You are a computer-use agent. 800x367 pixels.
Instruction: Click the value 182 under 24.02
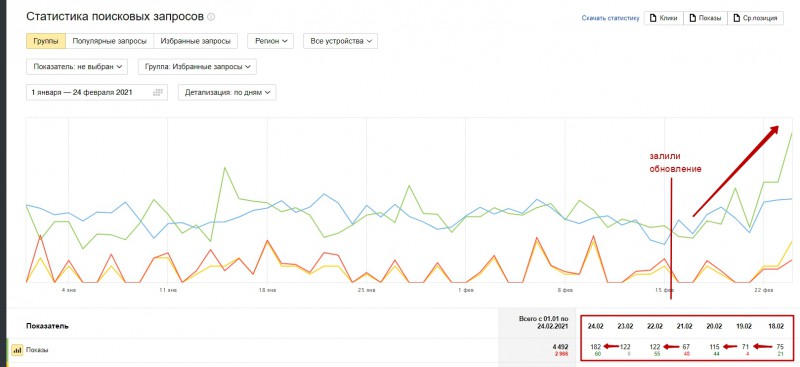point(595,347)
